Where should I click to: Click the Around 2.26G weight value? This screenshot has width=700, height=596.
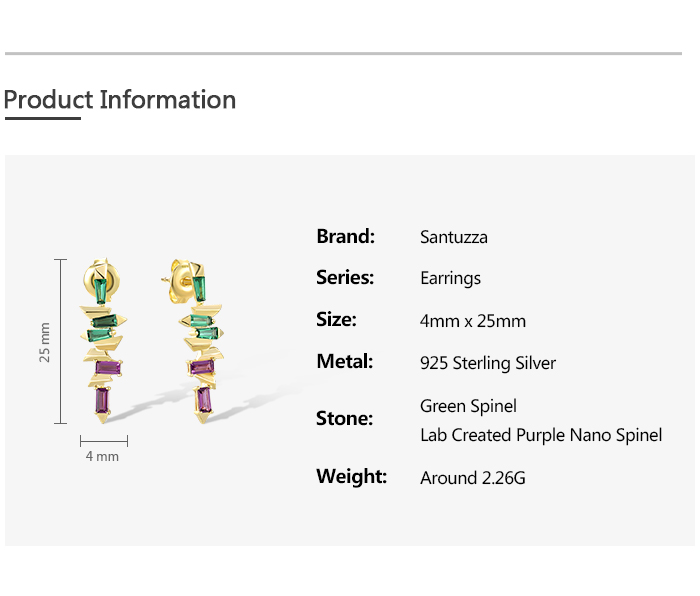(x=473, y=478)
